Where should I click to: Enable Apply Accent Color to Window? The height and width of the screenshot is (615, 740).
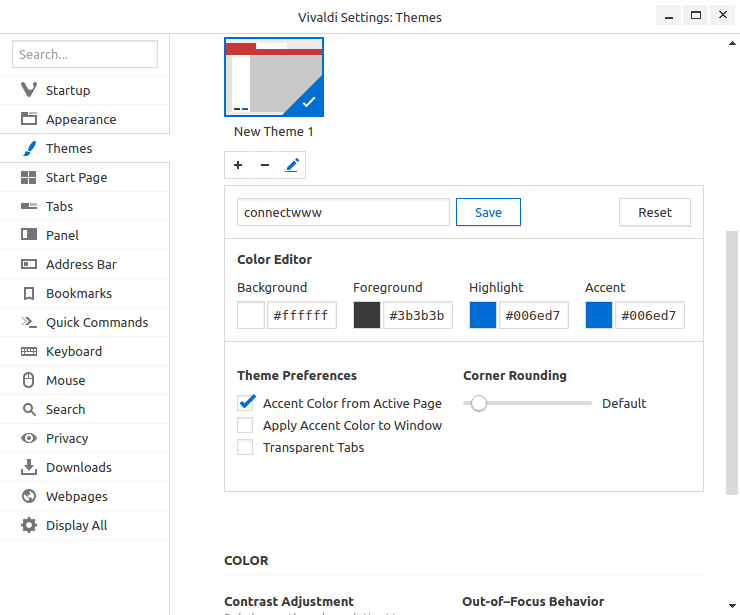point(245,425)
